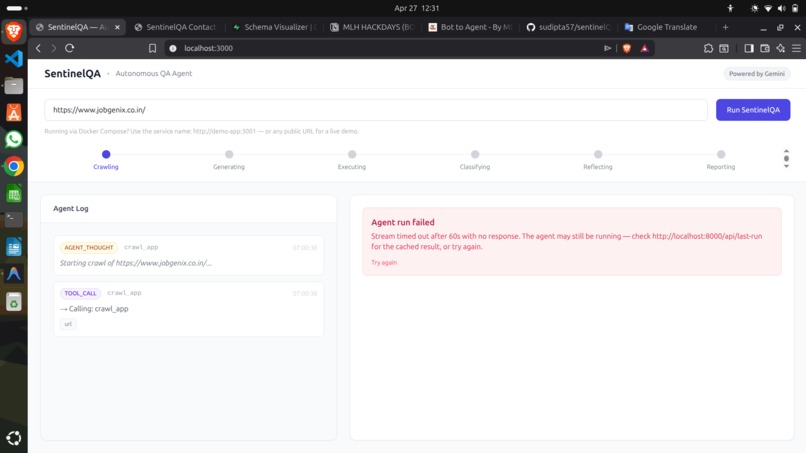This screenshot has width=806, height=453.
Task: Click the Run SentinelQA button
Action: coord(753,110)
